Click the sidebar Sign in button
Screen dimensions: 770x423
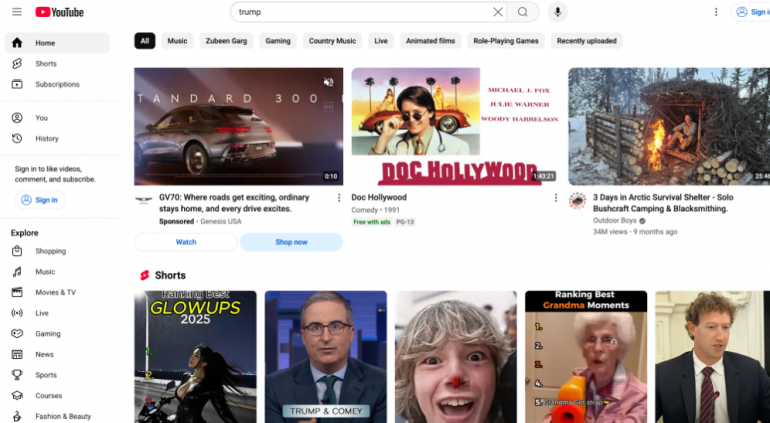(40, 199)
